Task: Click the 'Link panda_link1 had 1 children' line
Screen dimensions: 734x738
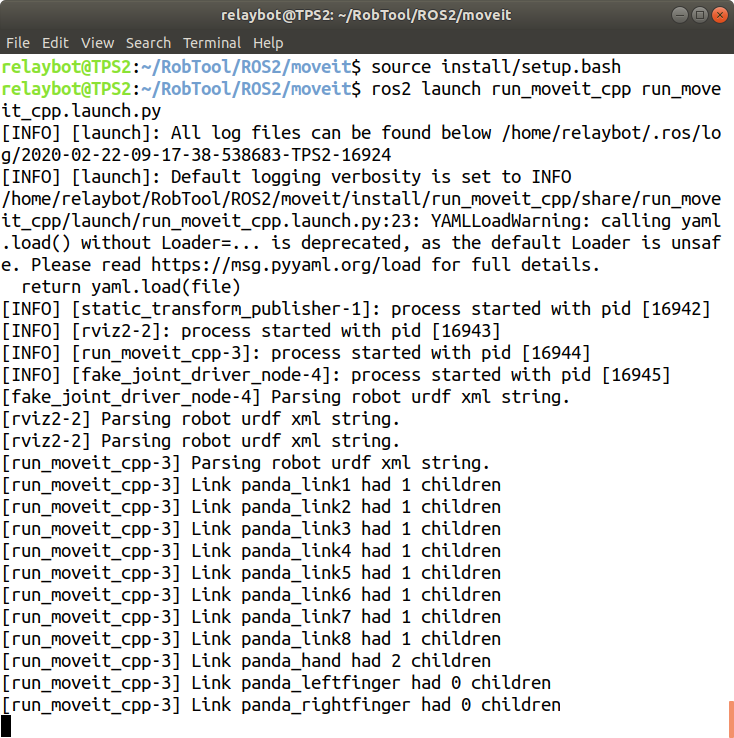Action: pos(251,485)
